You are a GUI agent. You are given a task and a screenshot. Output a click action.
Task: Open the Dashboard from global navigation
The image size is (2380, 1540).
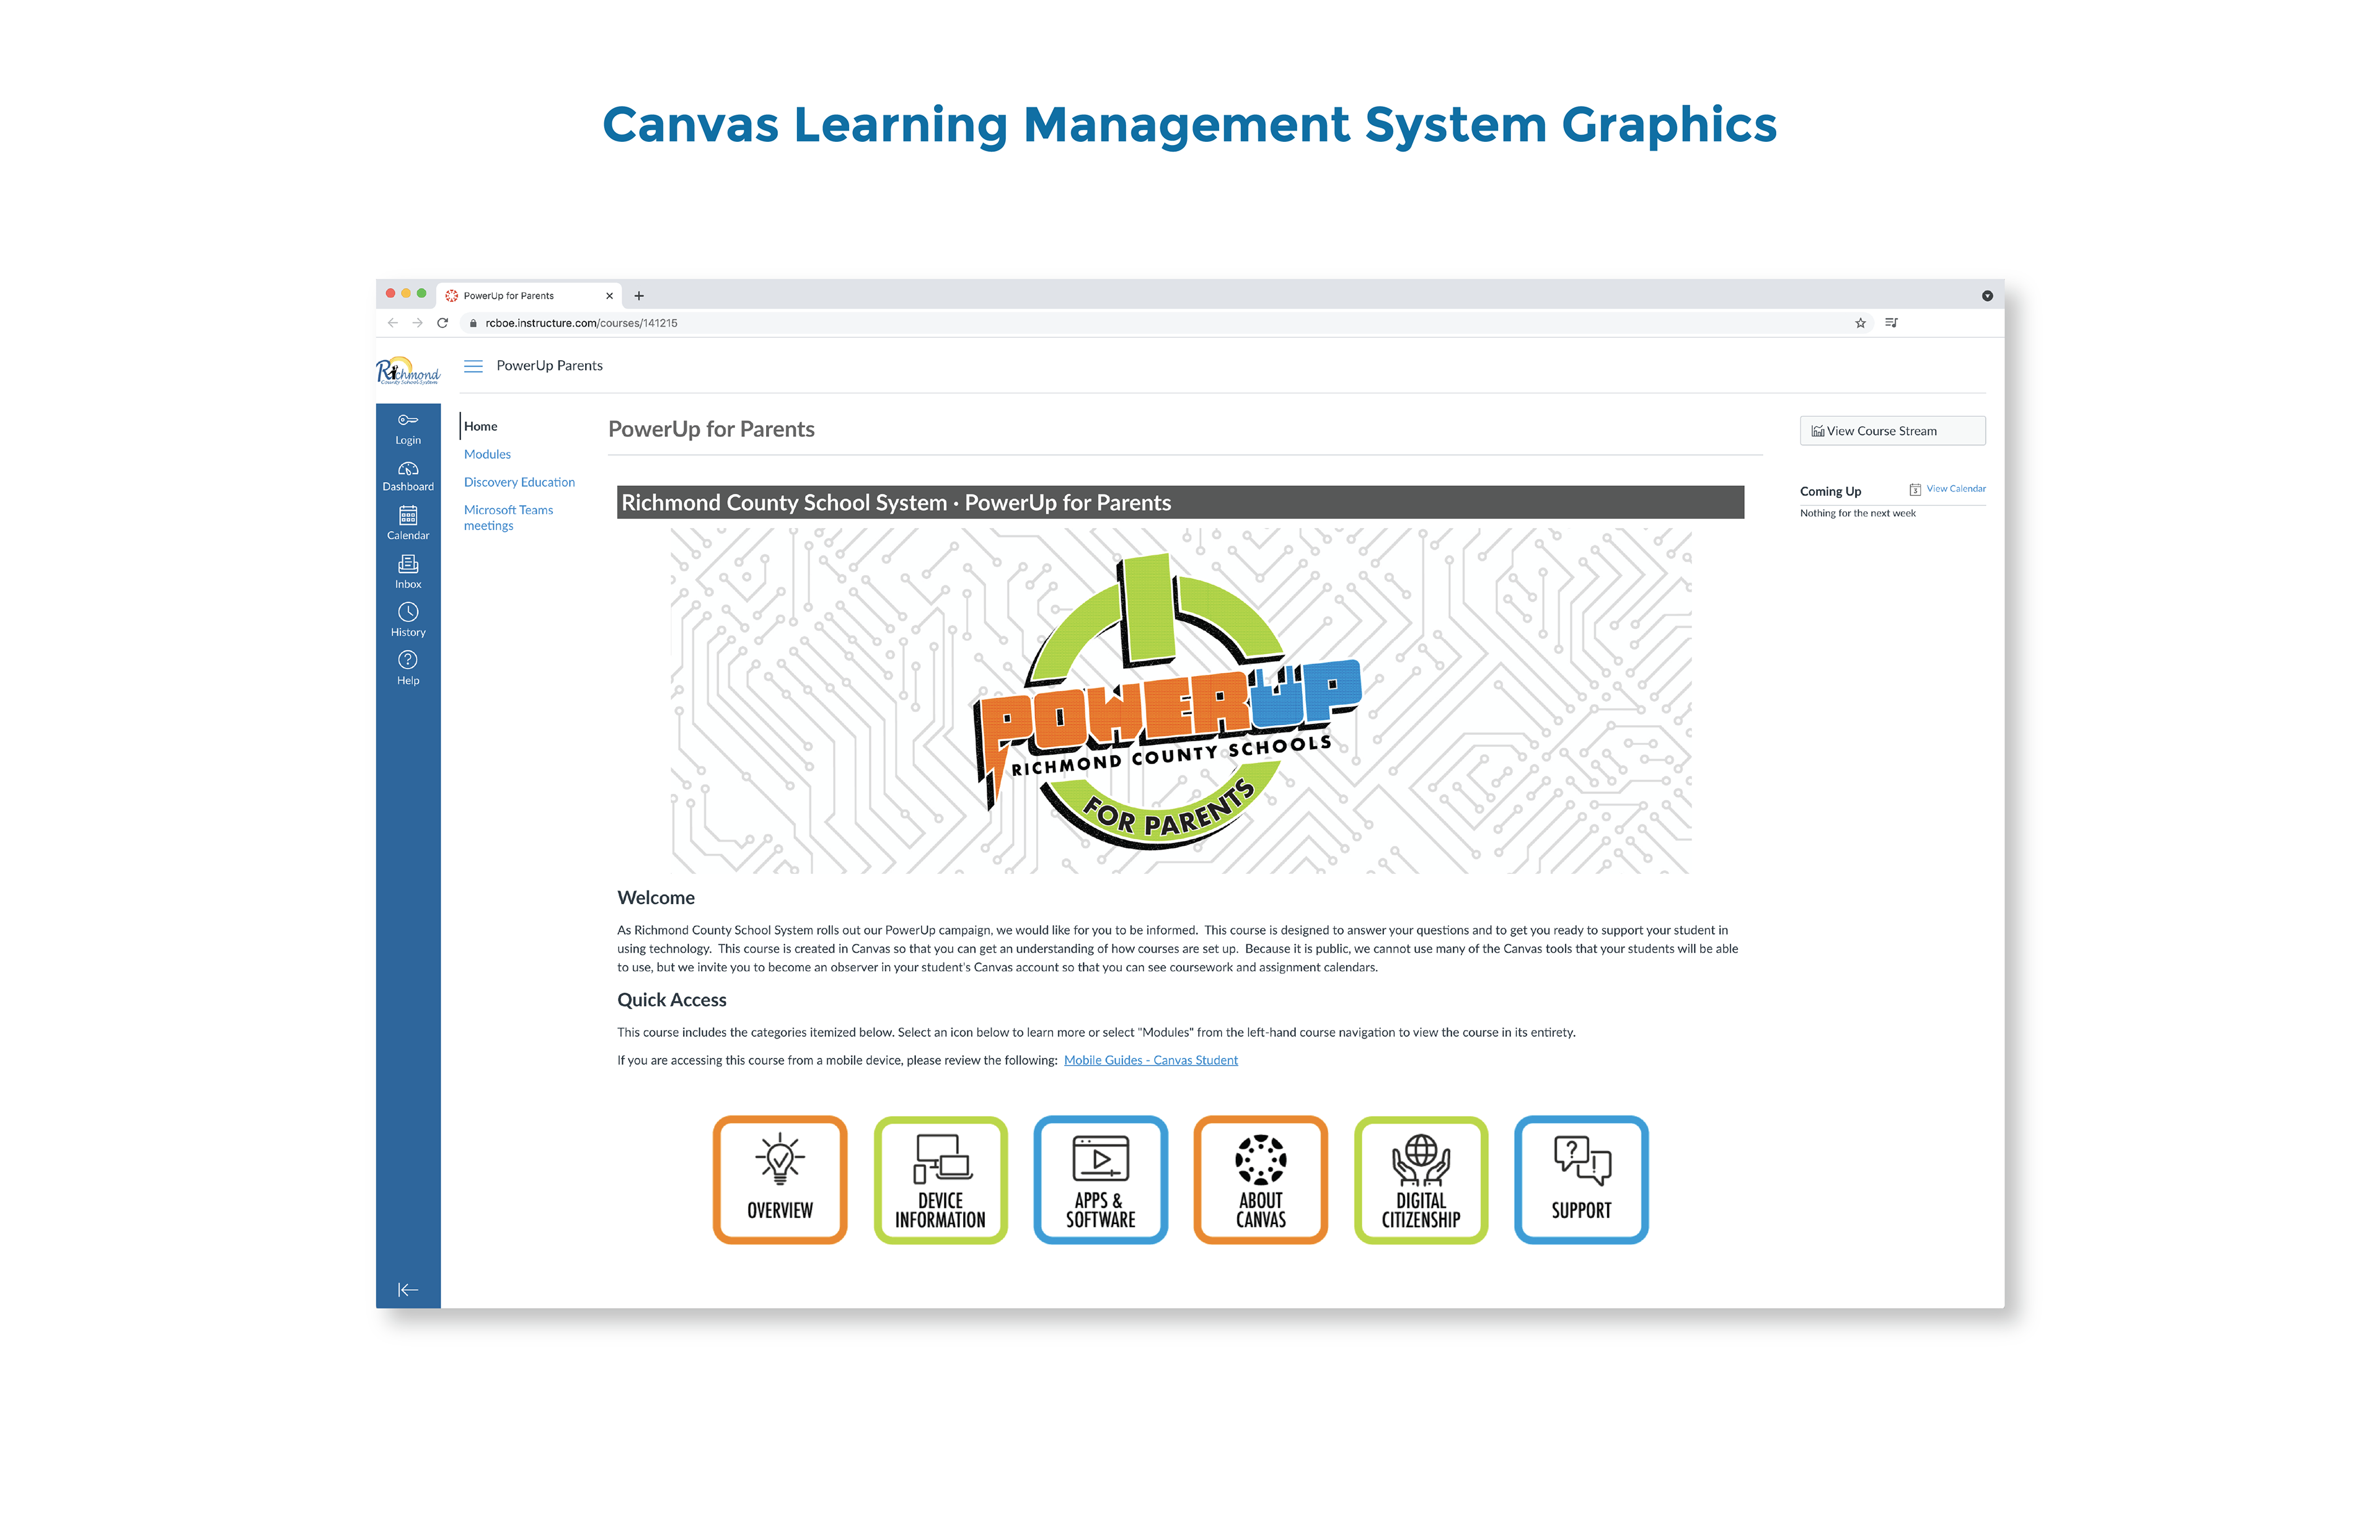tap(408, 476)
